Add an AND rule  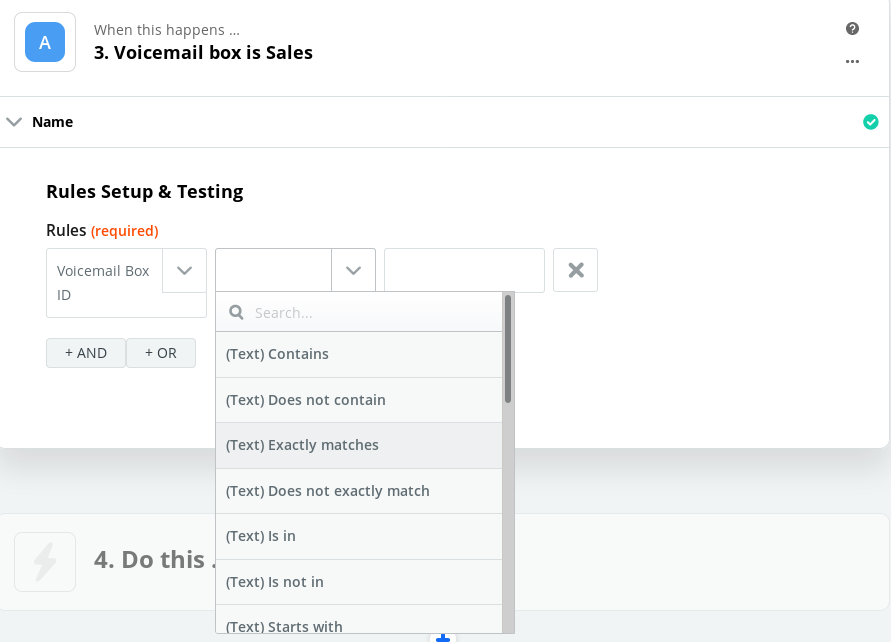pos(86,353)
